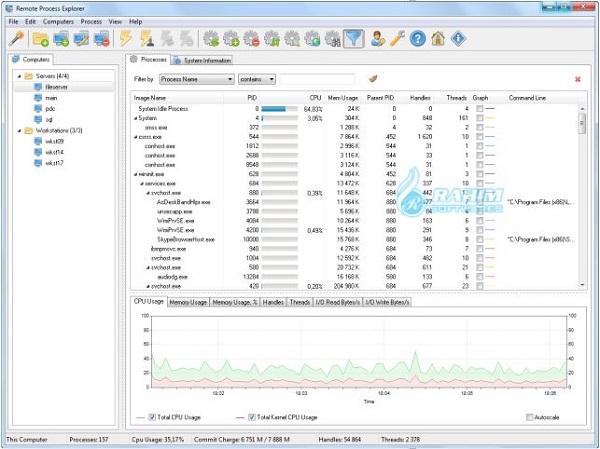Screen dimensions: 600x449
Task: Clear filter with the red X icon
Action: (577, 78)
